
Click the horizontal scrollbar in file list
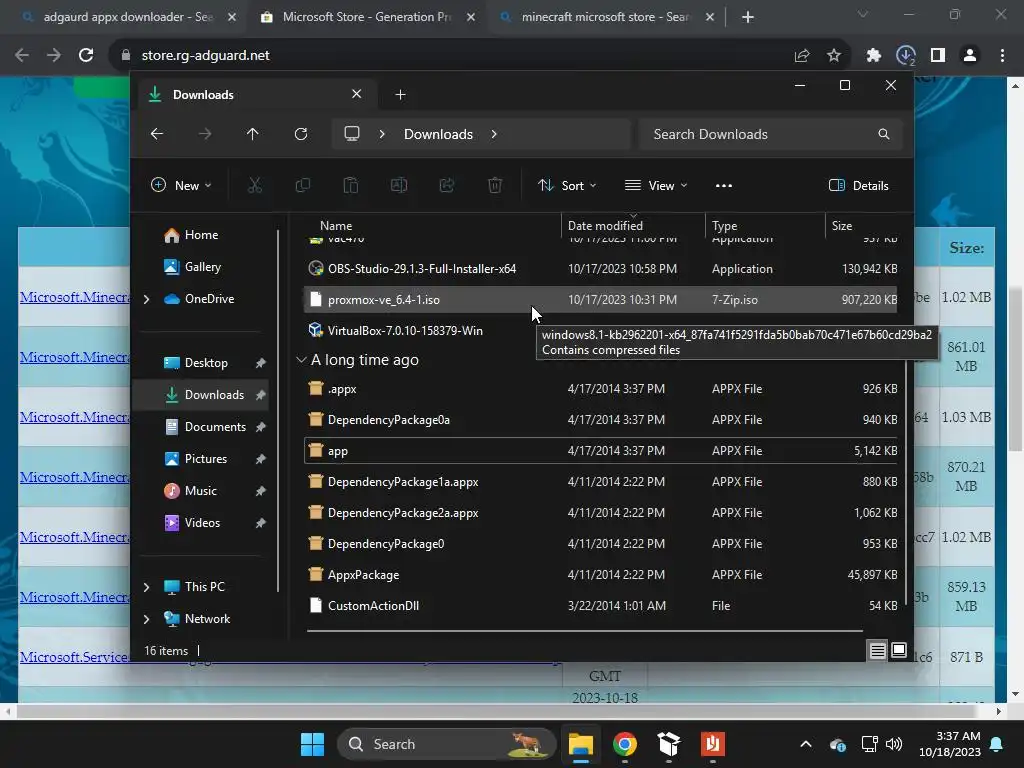pos(584,631)
